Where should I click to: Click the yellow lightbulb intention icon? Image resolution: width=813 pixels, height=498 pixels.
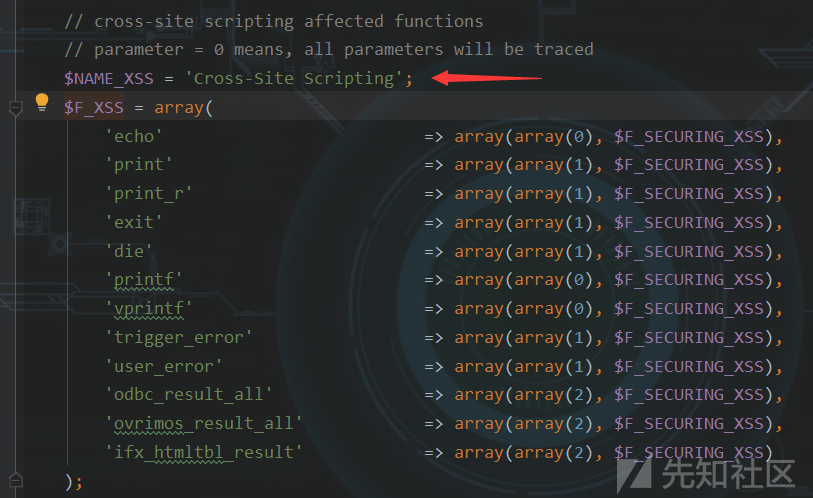click(x=42, y=102)
